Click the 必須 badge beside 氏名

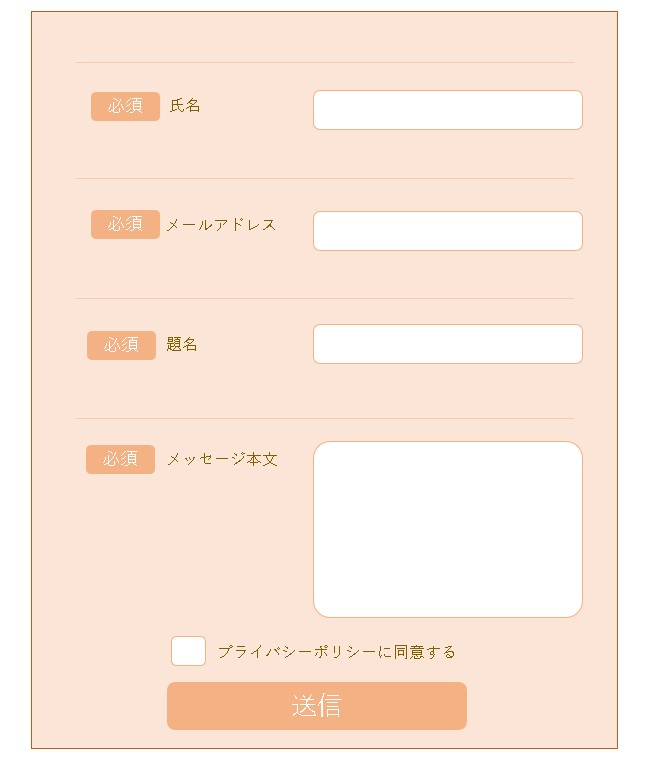click(125, 106)
